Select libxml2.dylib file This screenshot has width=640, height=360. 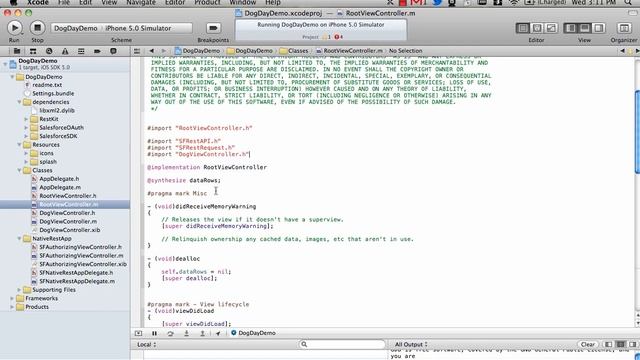57,111
